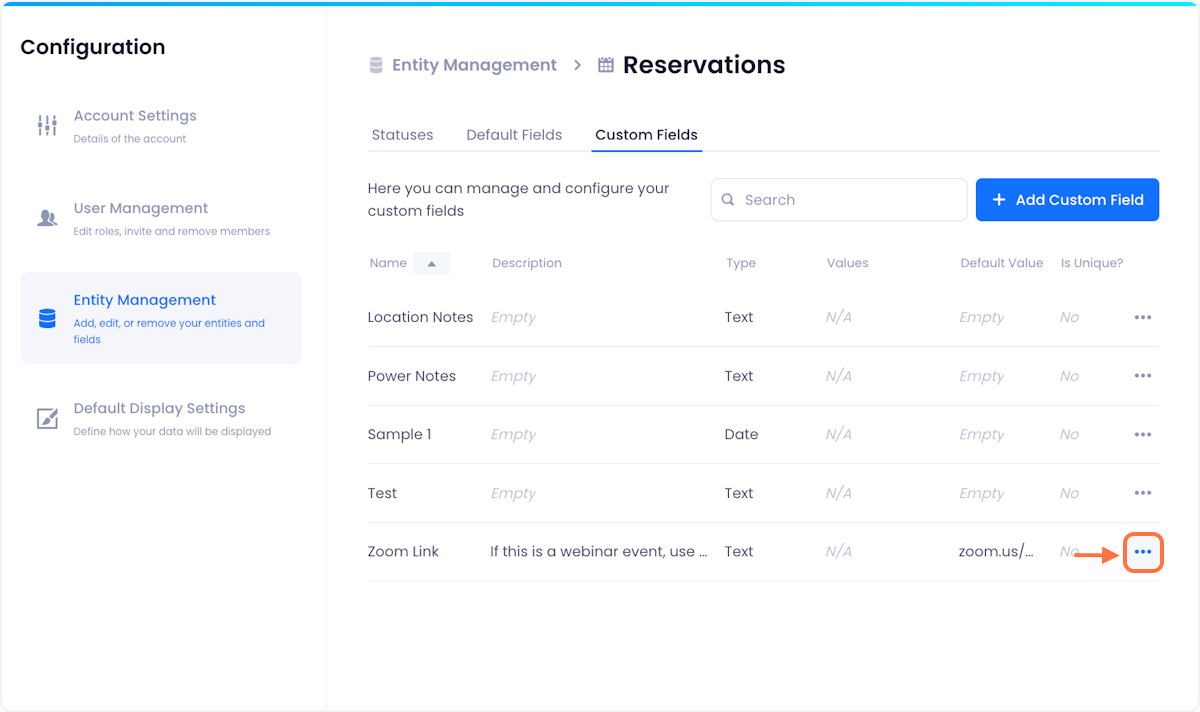Viewport: 1200px width, 712px height.
Task: Select the Type column header
Action: (741, 263)
